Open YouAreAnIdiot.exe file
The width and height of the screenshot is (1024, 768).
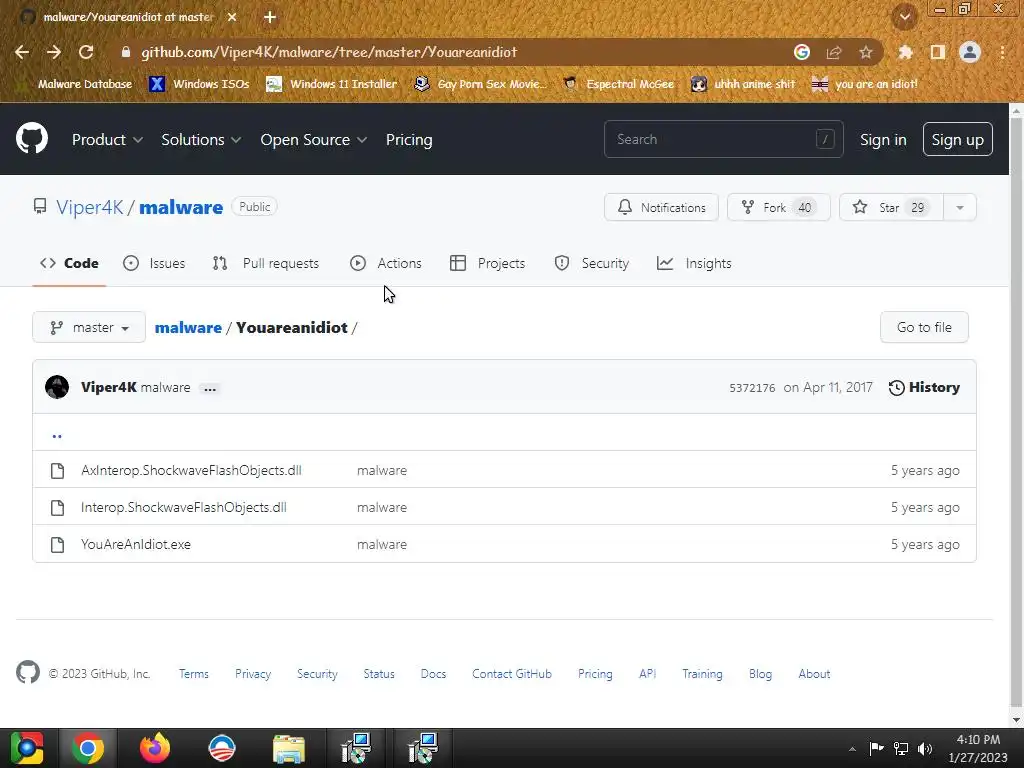(x=136, y=545)
